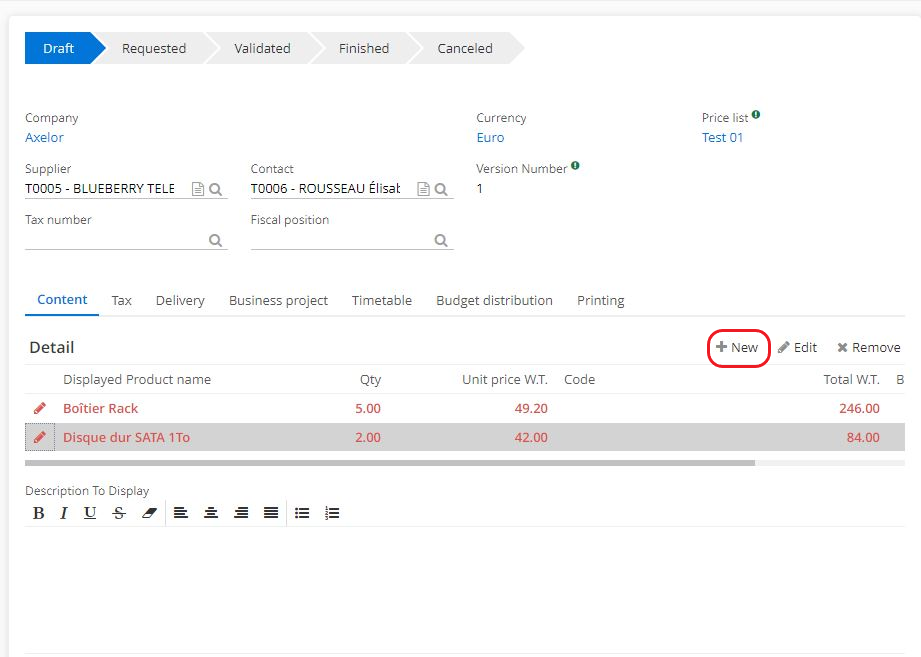Toggle italic text formatting

[x=64, y=513]
